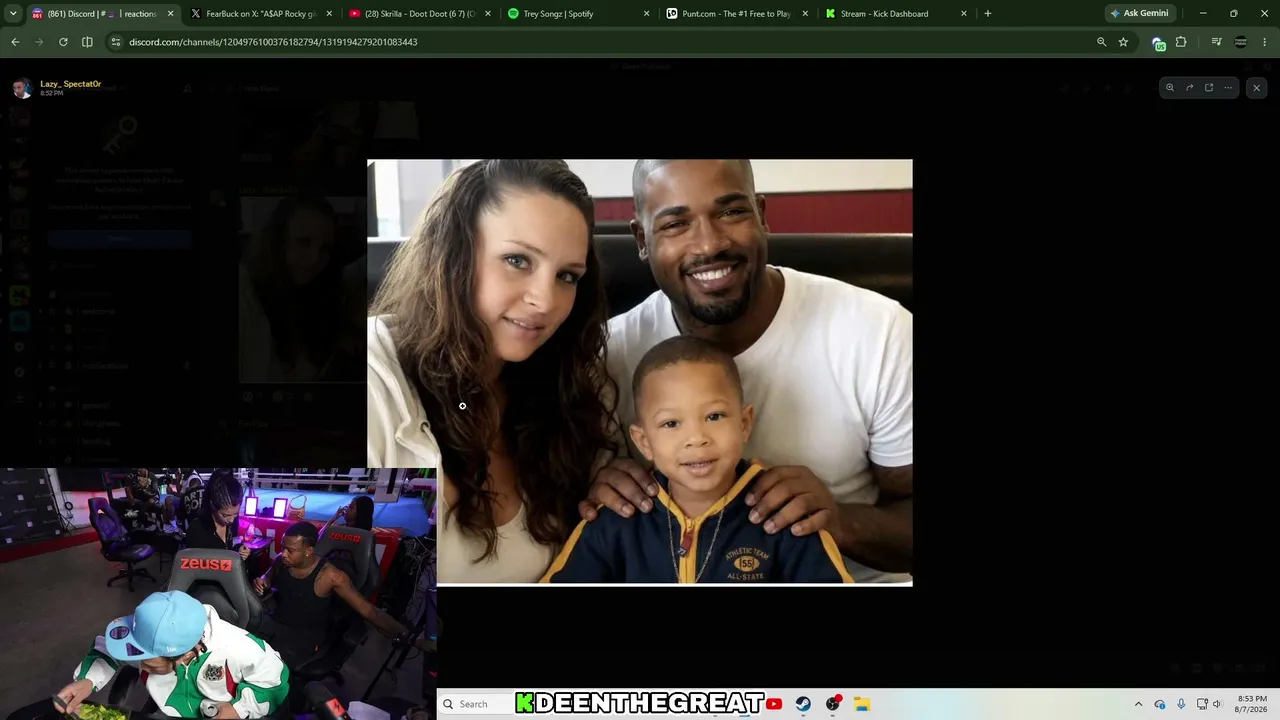Open the volume speaker tray icon

(x=1217, y=704)
